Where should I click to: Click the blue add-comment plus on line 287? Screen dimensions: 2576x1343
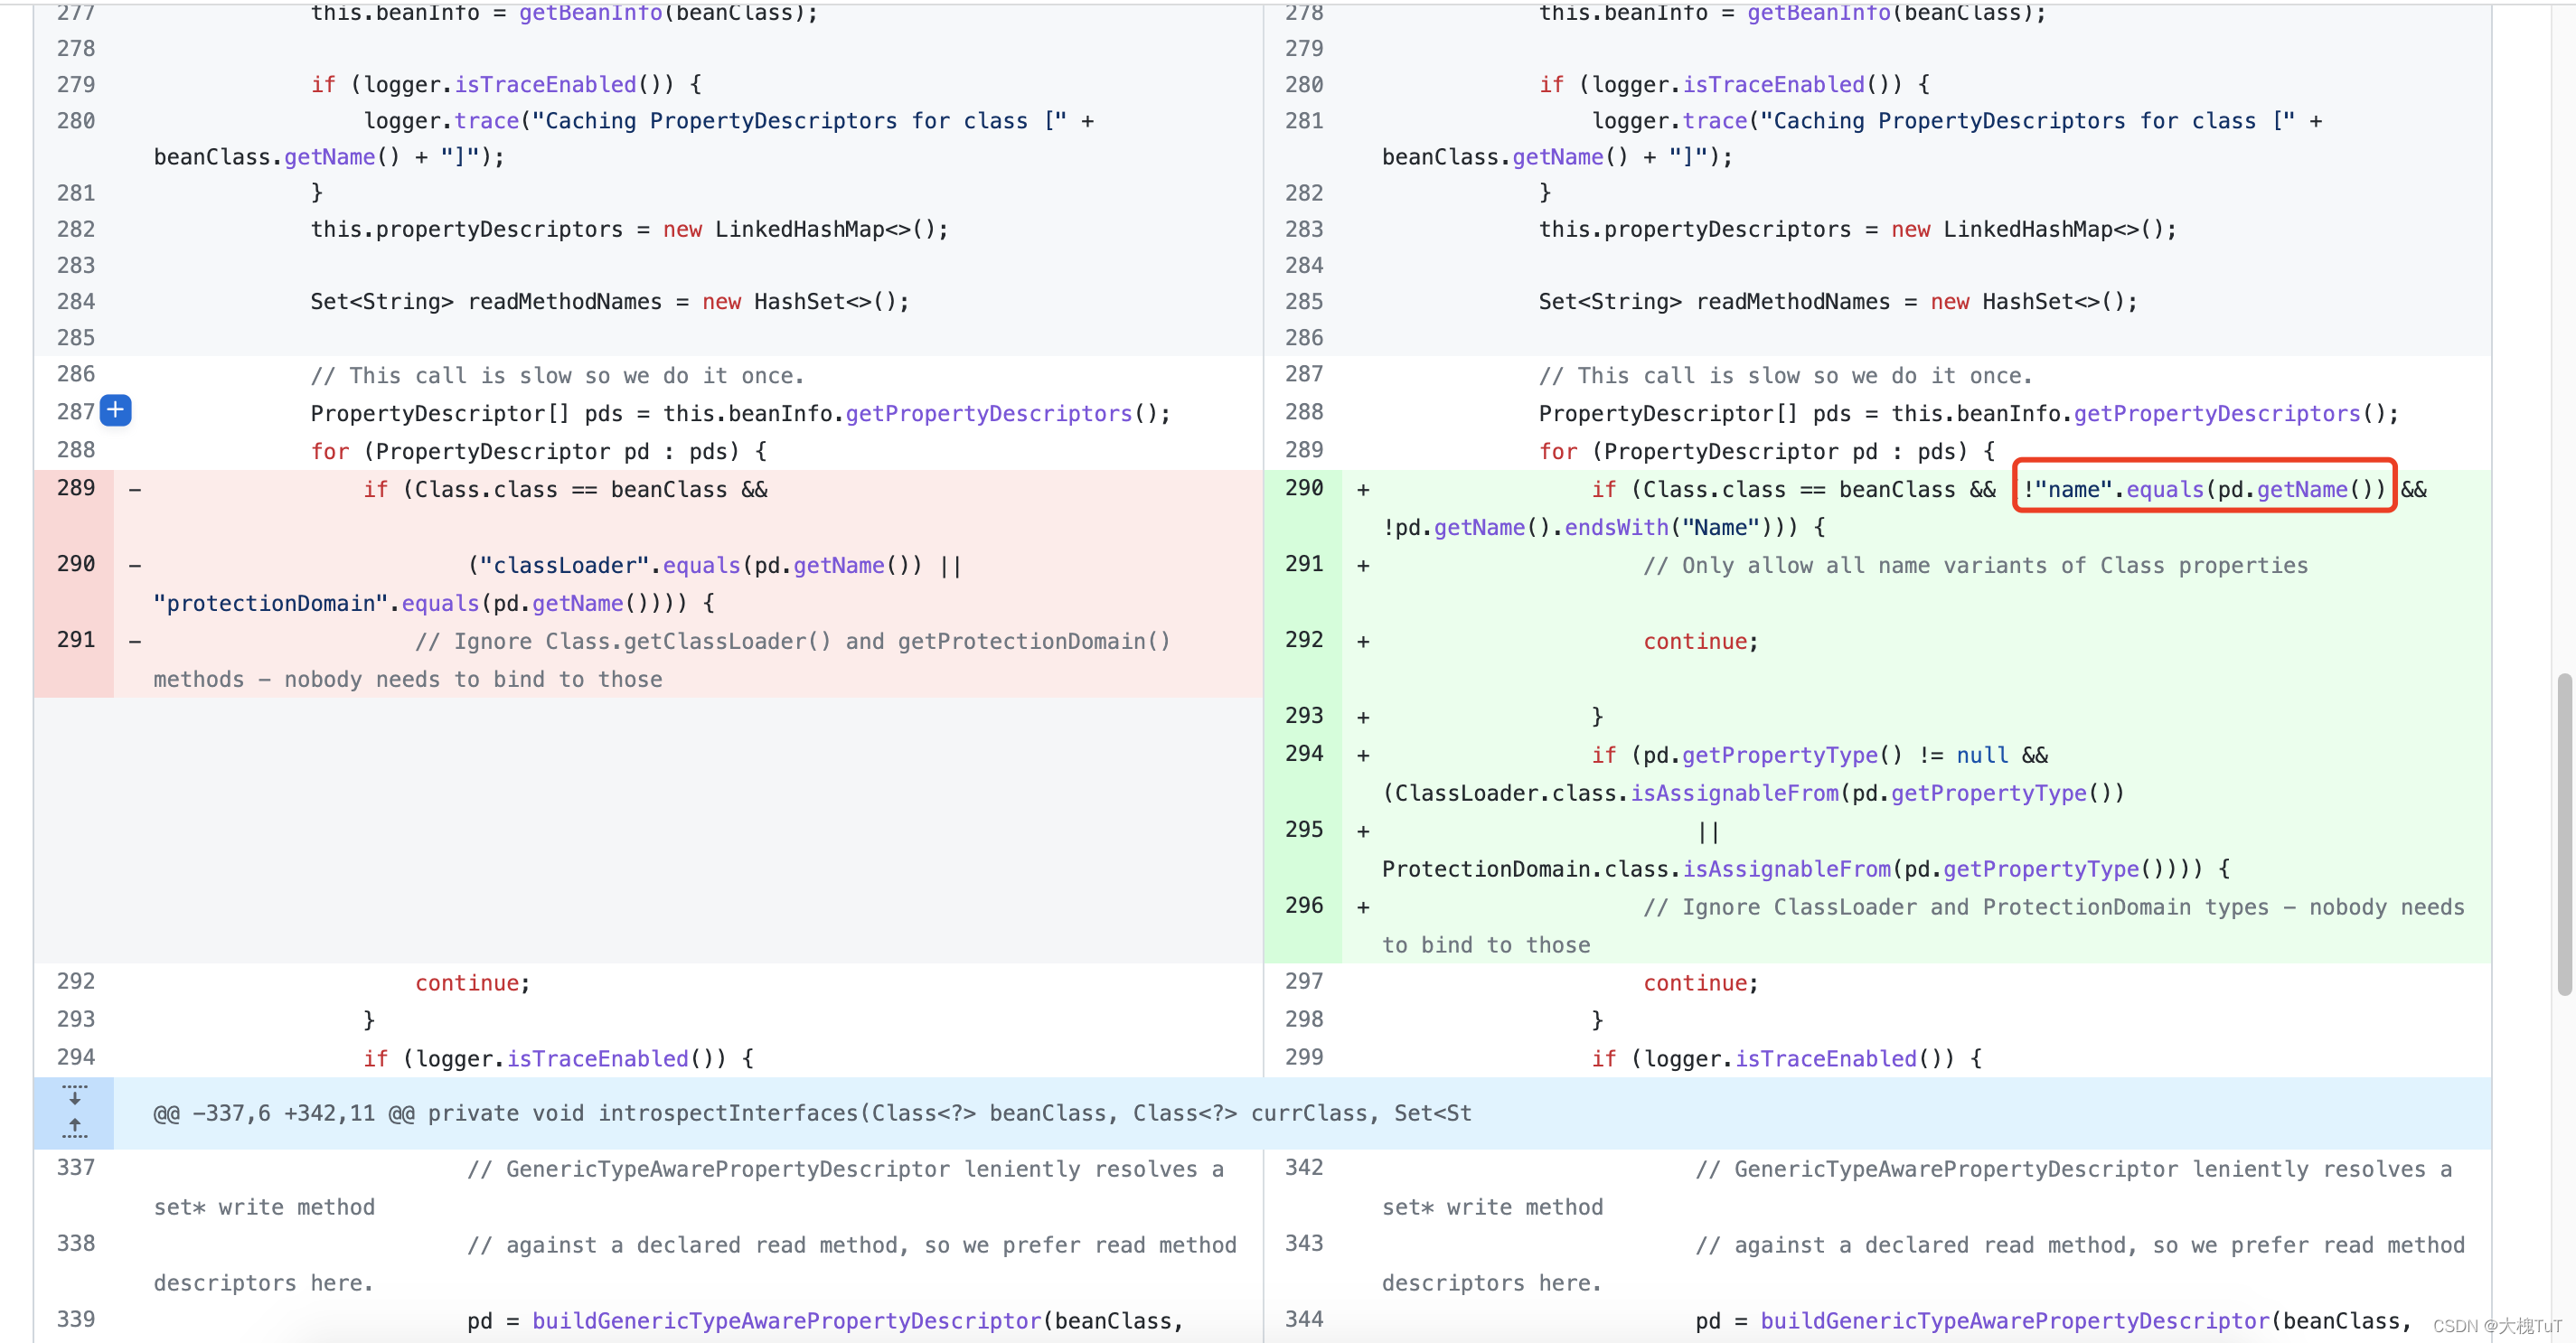[x=116, y=410]
